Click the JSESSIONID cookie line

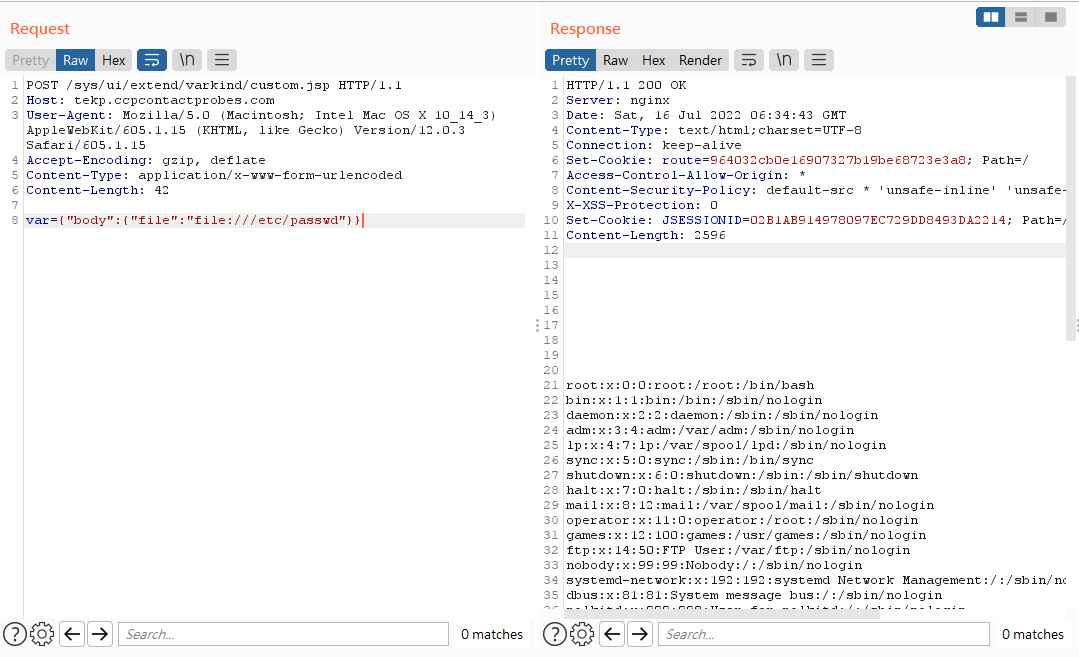815,220
